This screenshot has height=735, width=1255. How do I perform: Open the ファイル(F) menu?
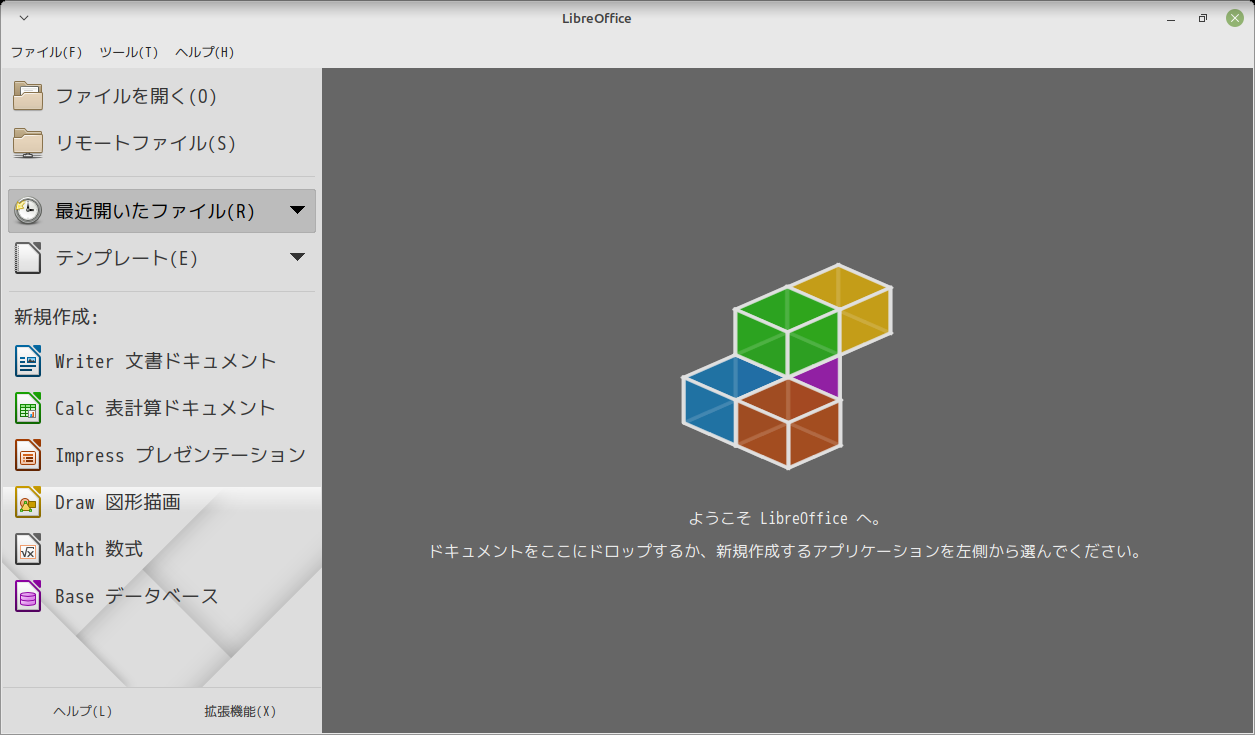pyautogui.click(x=46, y=52)
